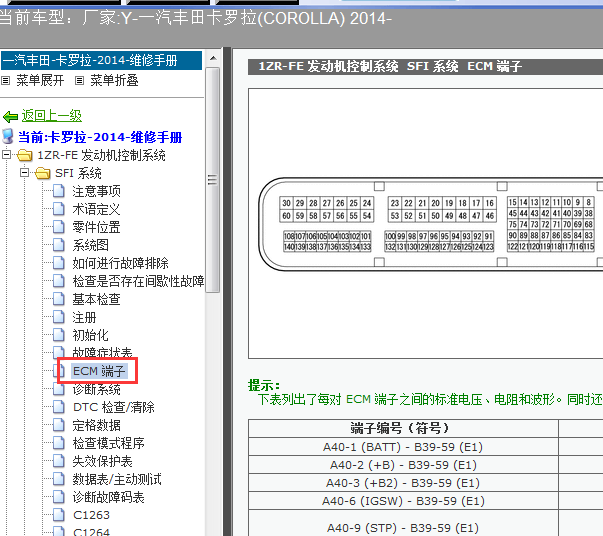Collapse the 1ZR-FE 发动机控制系统 tree node
This screenshot has width=603, height=536.
(6, 155)
